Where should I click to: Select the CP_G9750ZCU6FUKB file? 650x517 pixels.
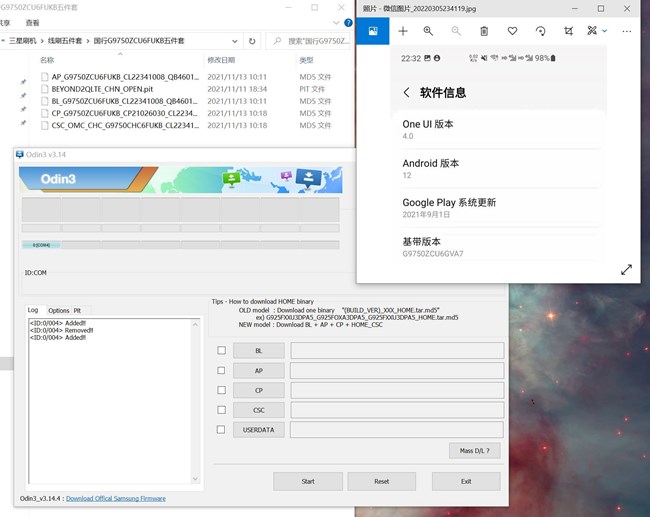tap(124, 113)
